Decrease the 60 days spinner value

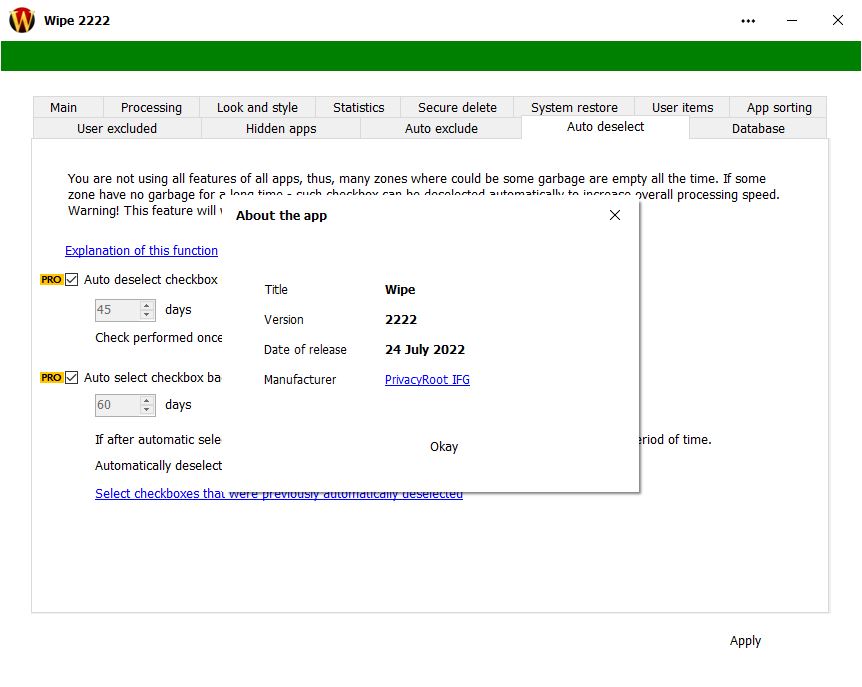[147, 410]
